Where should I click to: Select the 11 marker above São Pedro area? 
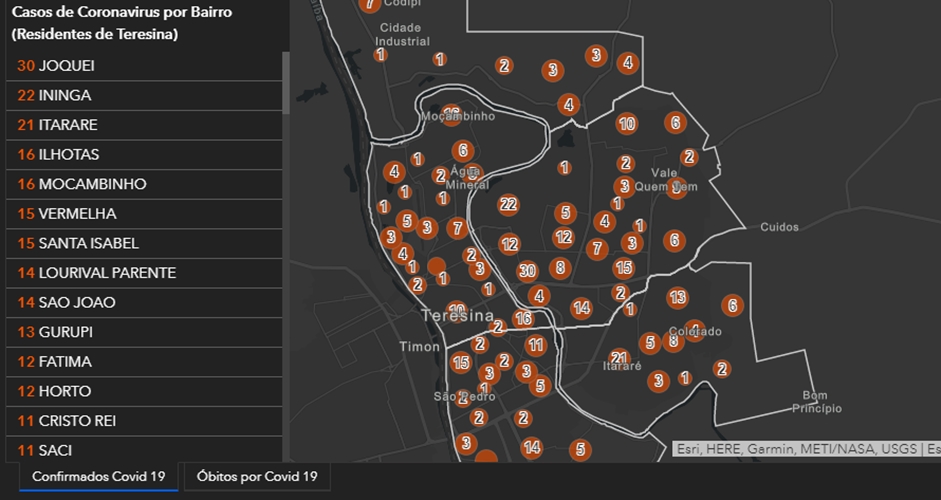coord(535,346)
